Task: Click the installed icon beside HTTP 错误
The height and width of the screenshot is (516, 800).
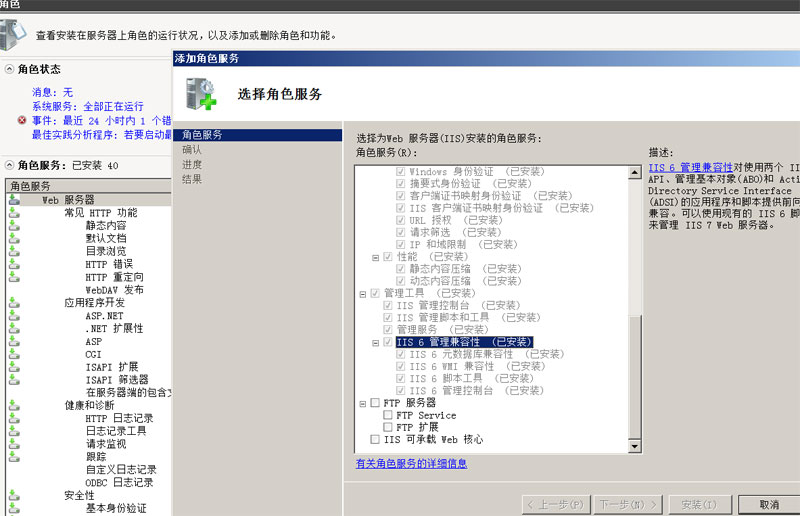Action: [x=14, y=264]
